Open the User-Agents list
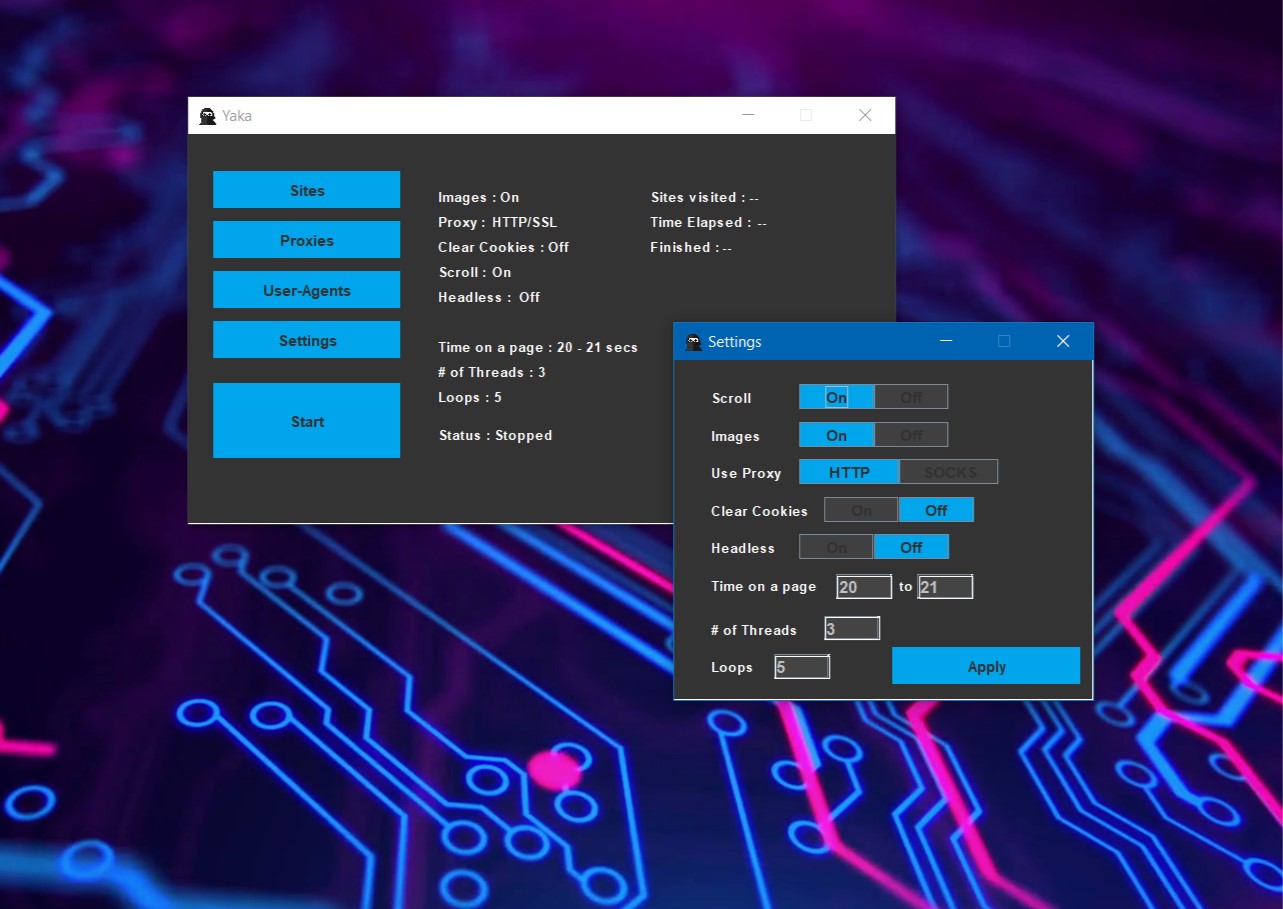This screenshot has width=1283, height=909. pos(306,290)
